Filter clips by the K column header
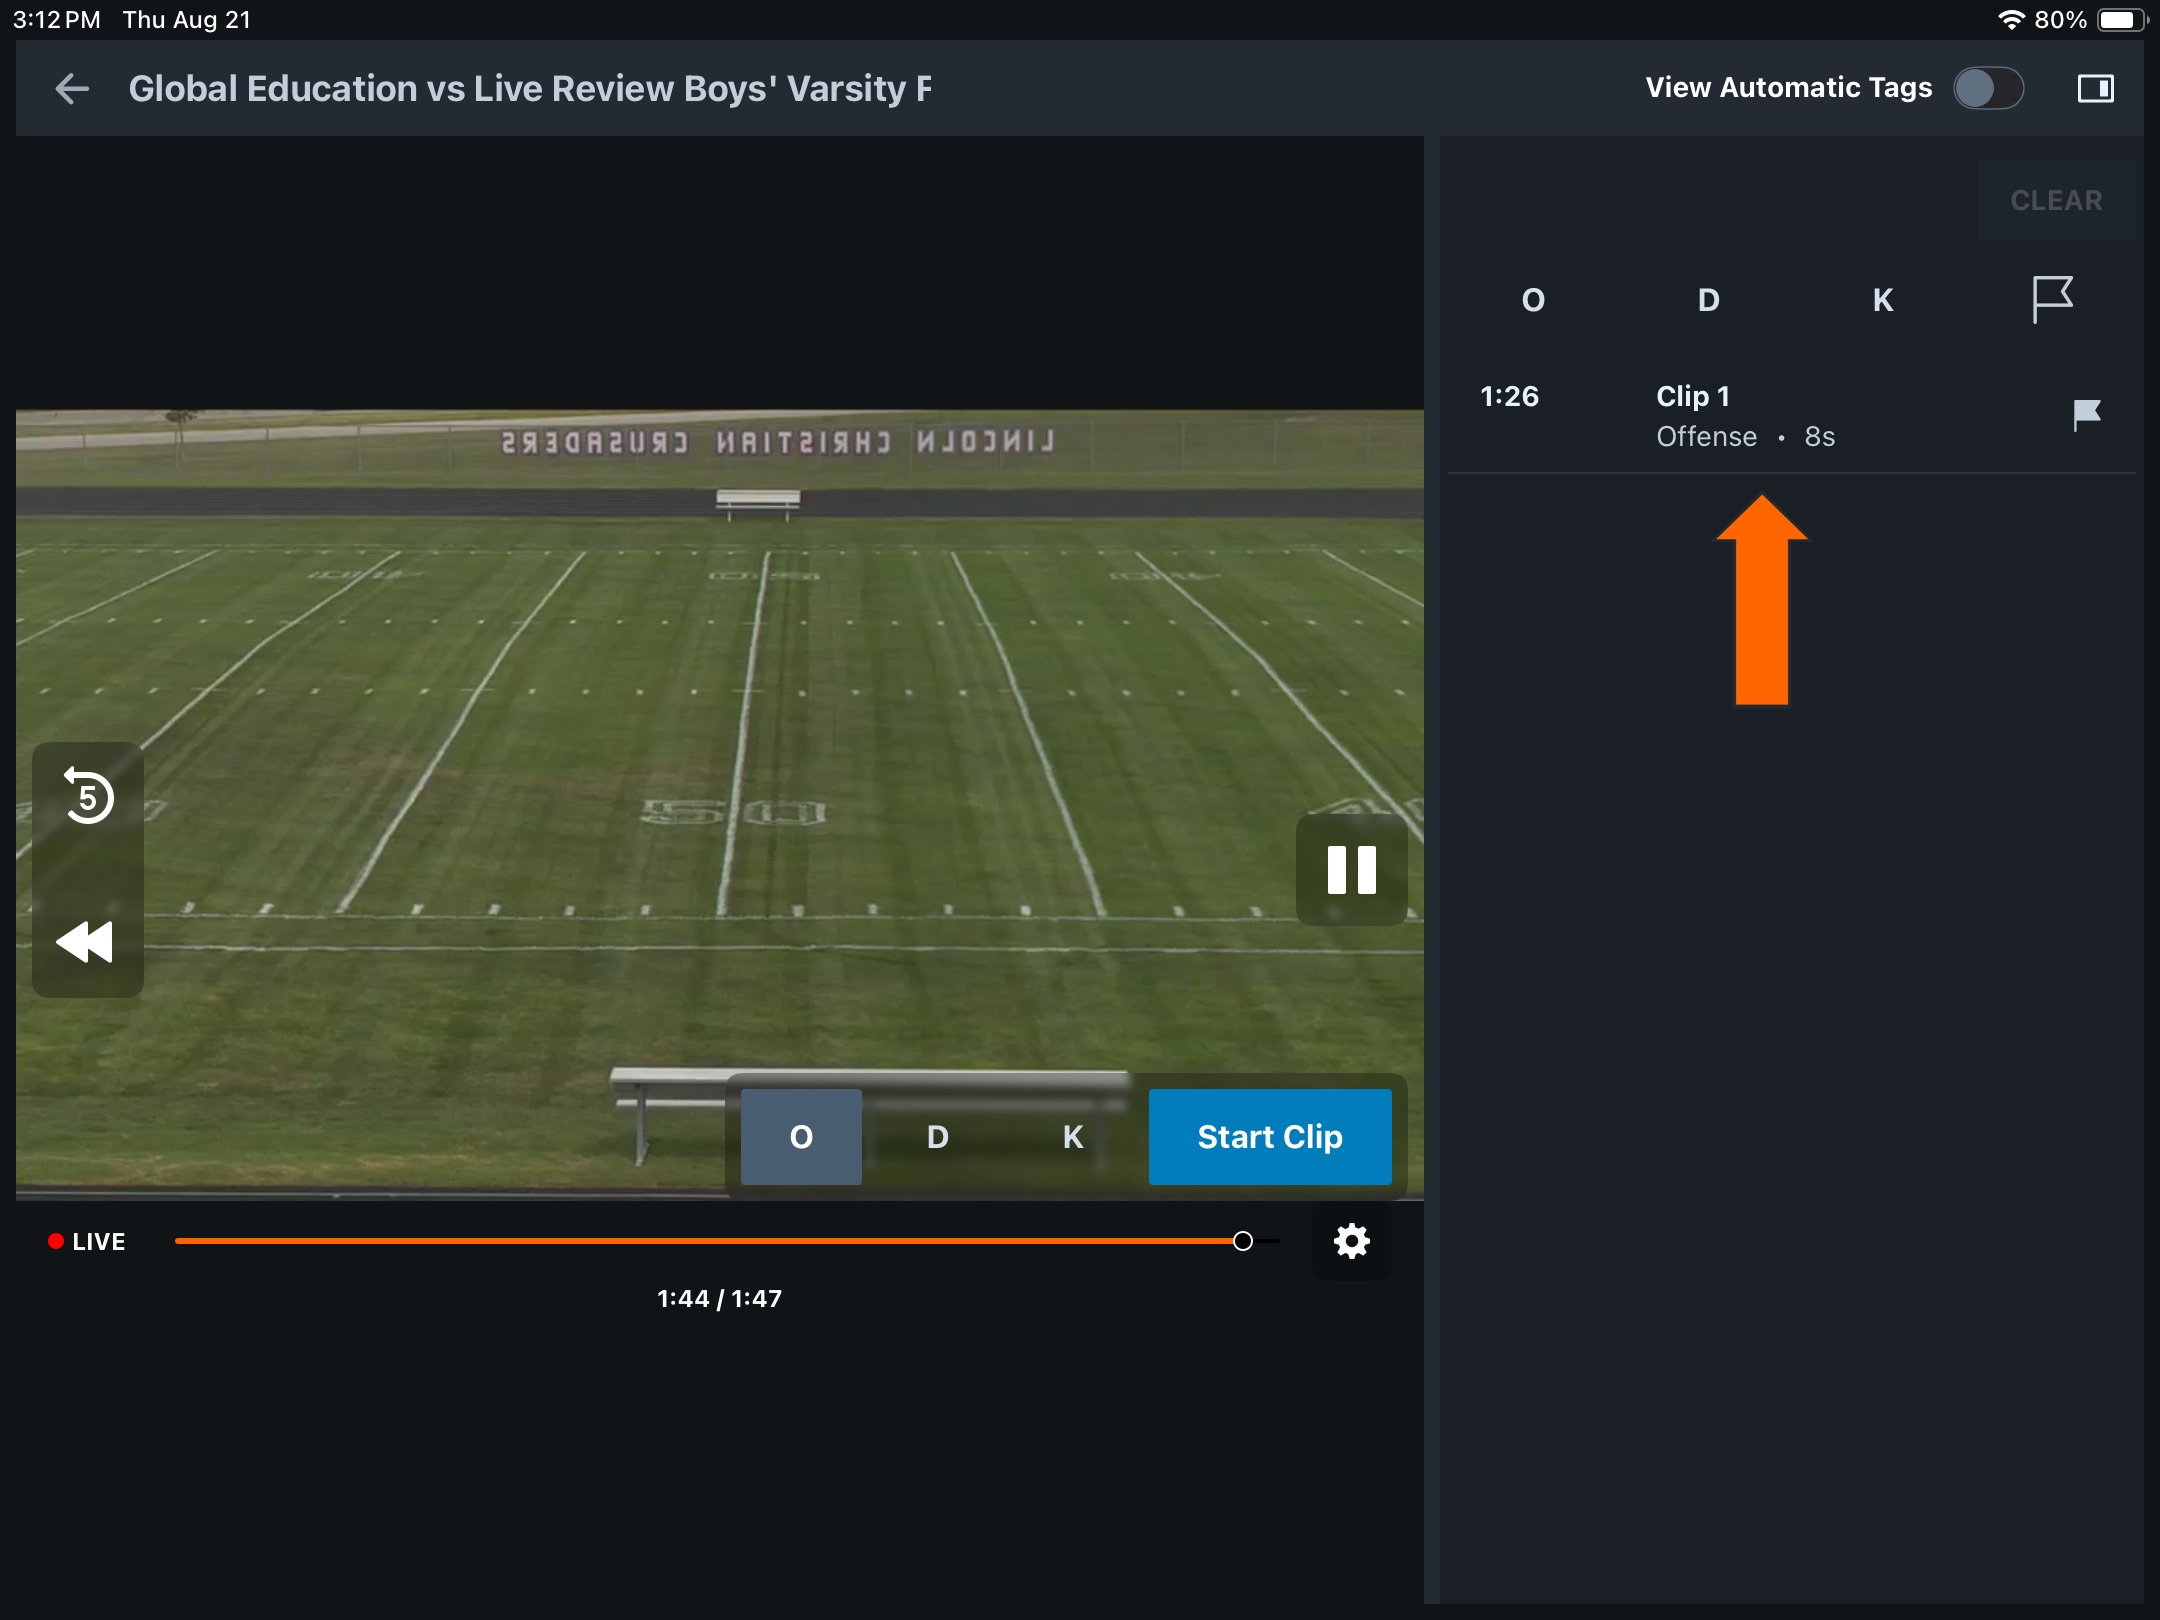This screenshot has height=1620, width=2160. (1882, 299)
